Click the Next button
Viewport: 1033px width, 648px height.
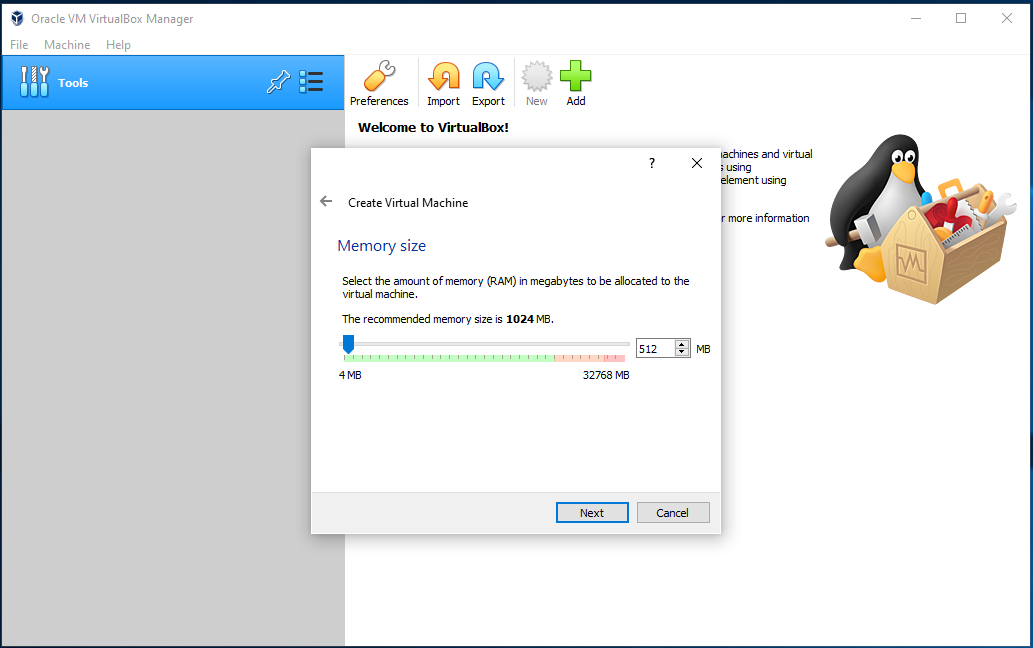click(x=592, y=513)
